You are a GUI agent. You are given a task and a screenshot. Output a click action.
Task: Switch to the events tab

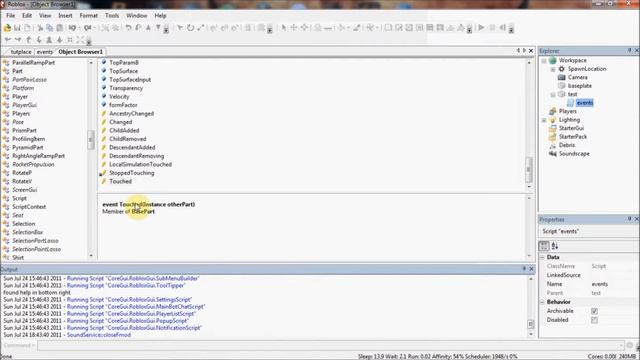point(44,52)
